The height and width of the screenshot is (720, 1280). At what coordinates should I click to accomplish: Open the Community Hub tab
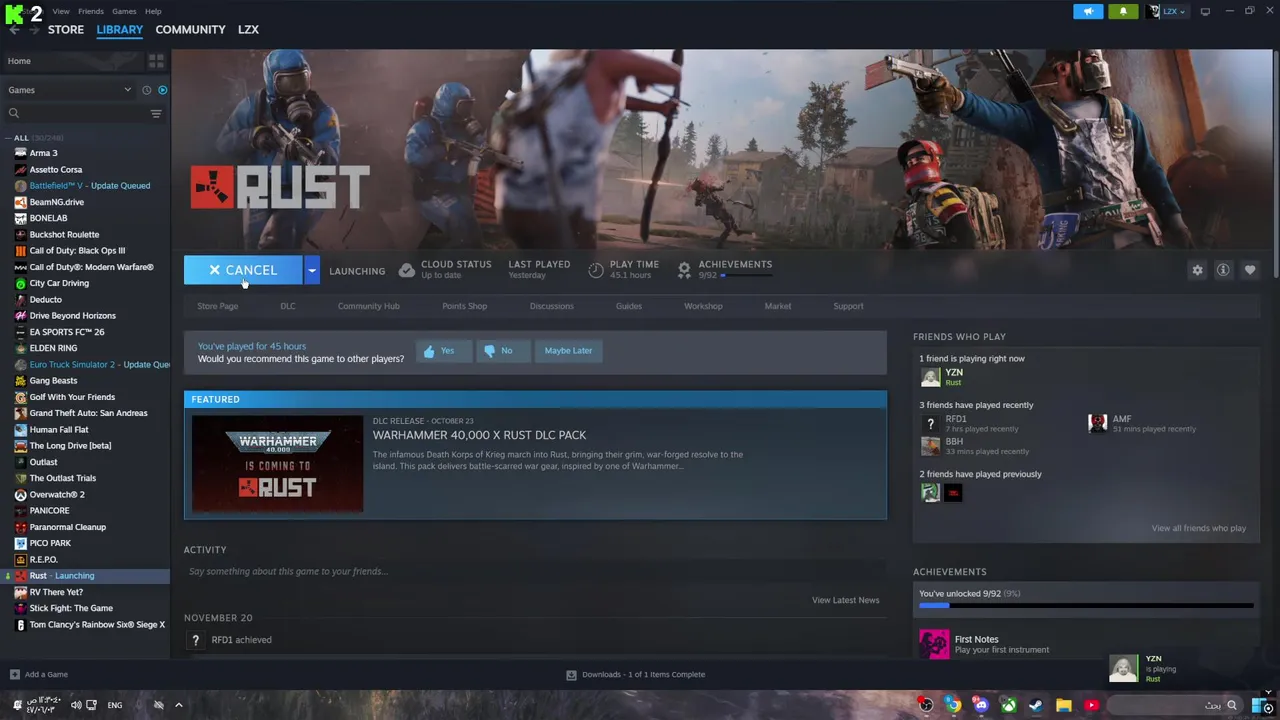click(369, 306)
